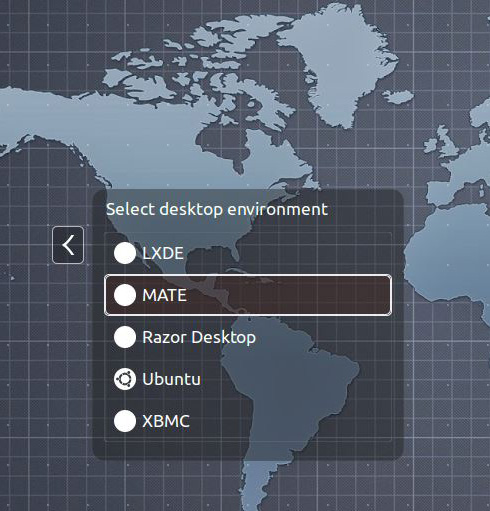This screenshot has width=490, height=511.
Task: Choose the MATE text label
Action: [164, 295]
